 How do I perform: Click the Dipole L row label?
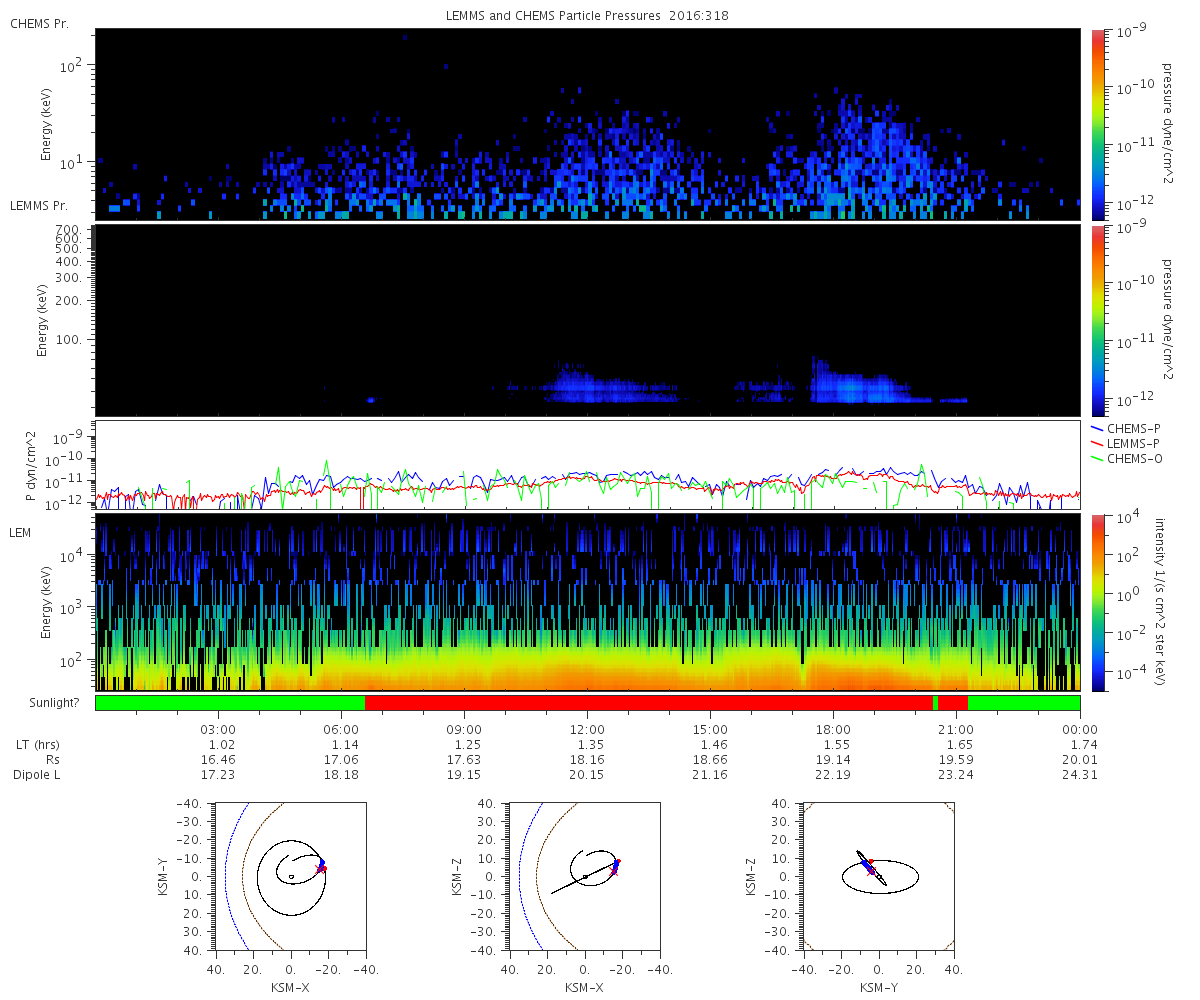(39, 775)
